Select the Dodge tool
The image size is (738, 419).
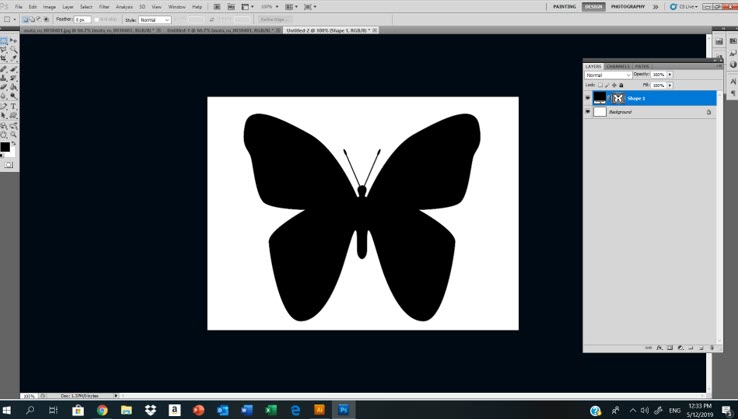click(13, 96)
